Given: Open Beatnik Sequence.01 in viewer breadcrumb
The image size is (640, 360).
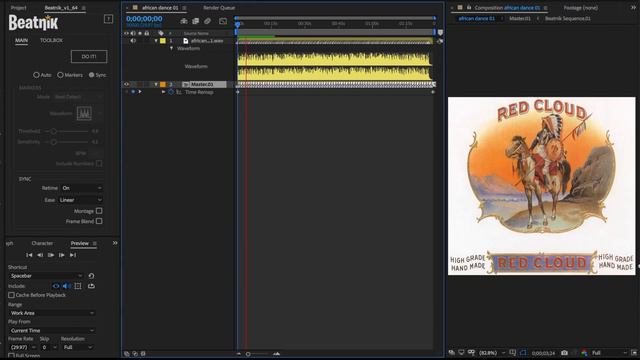Looking at the screenshot, I should (568, 19).
